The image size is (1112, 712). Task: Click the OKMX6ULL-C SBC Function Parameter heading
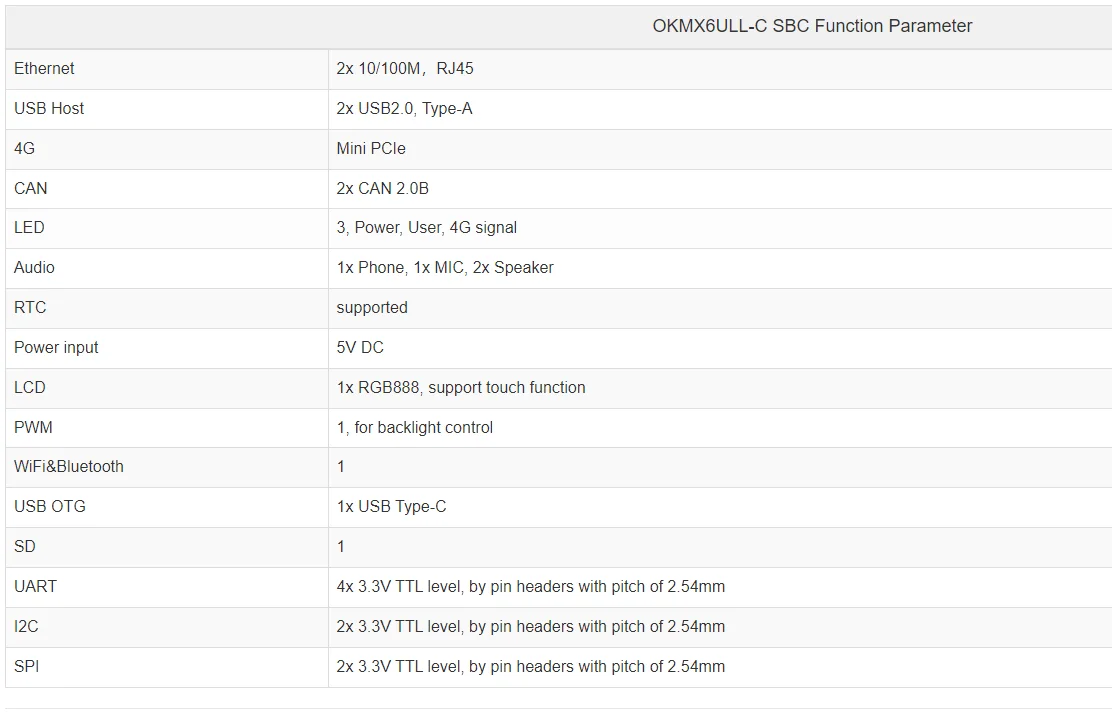(812, 27)
